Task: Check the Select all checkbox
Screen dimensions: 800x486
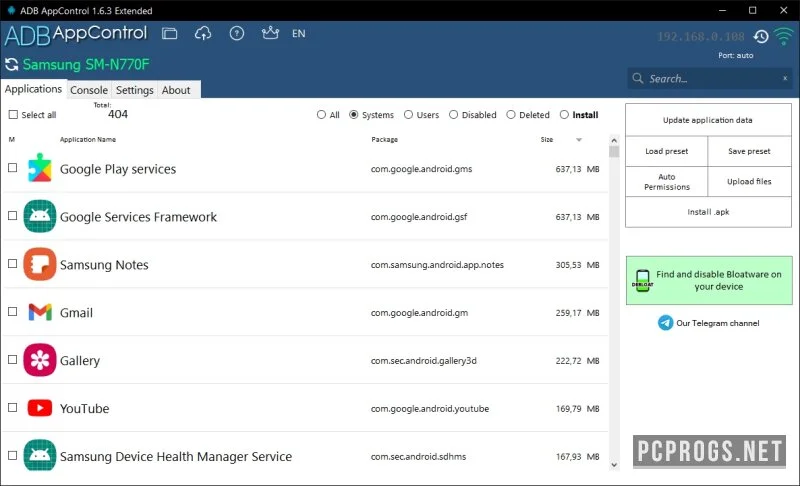Action: tap(13, 115)
